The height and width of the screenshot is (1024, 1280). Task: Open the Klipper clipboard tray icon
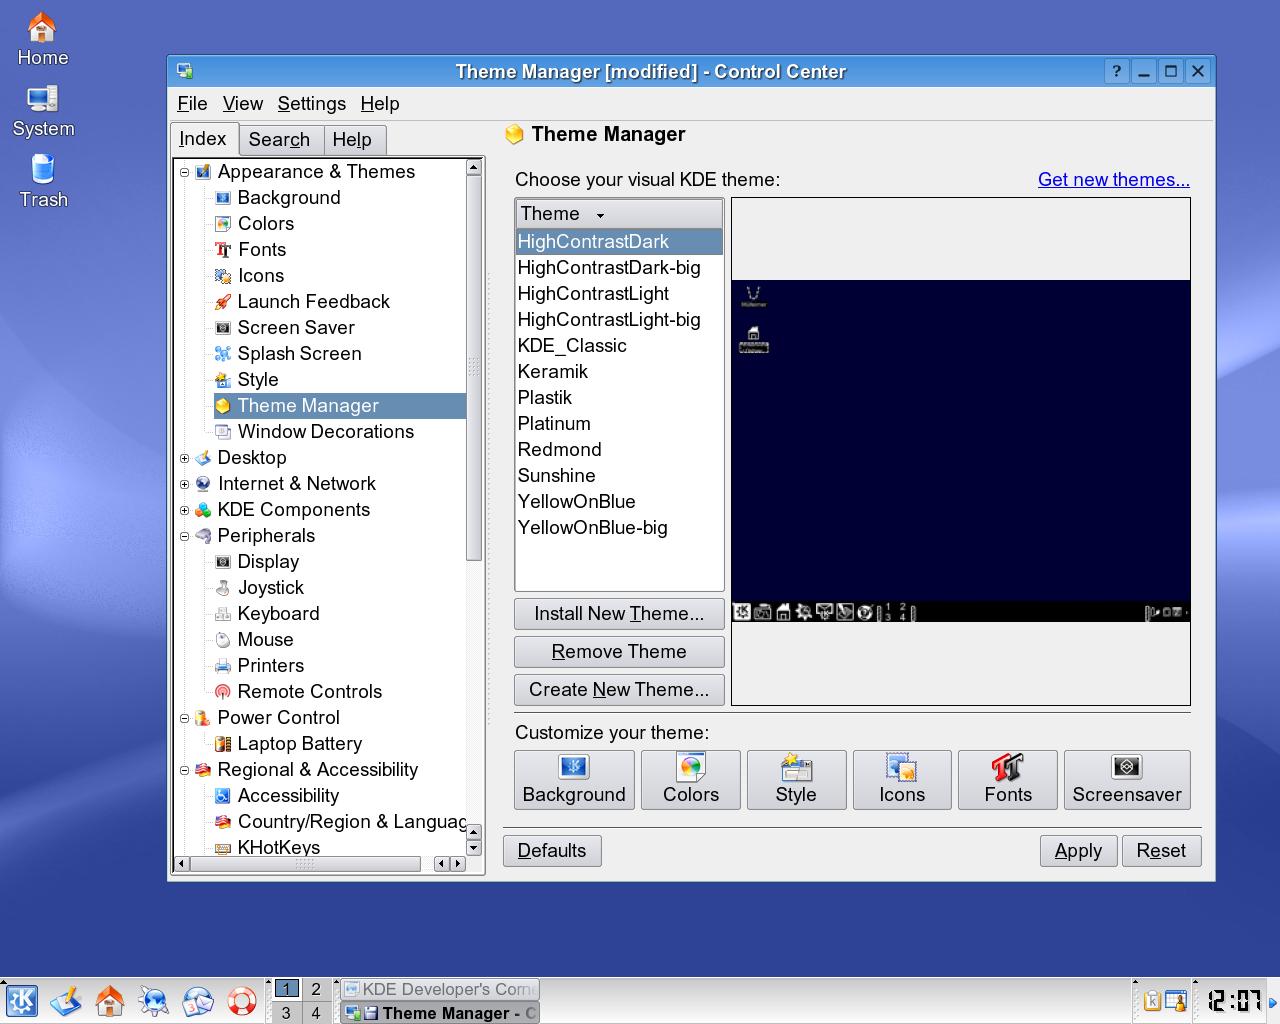point(1151,1001)
